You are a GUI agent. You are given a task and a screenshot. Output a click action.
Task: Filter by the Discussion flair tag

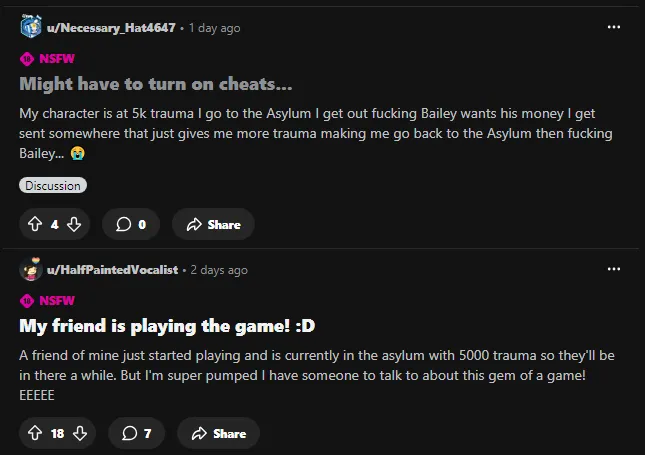[53, 186]
